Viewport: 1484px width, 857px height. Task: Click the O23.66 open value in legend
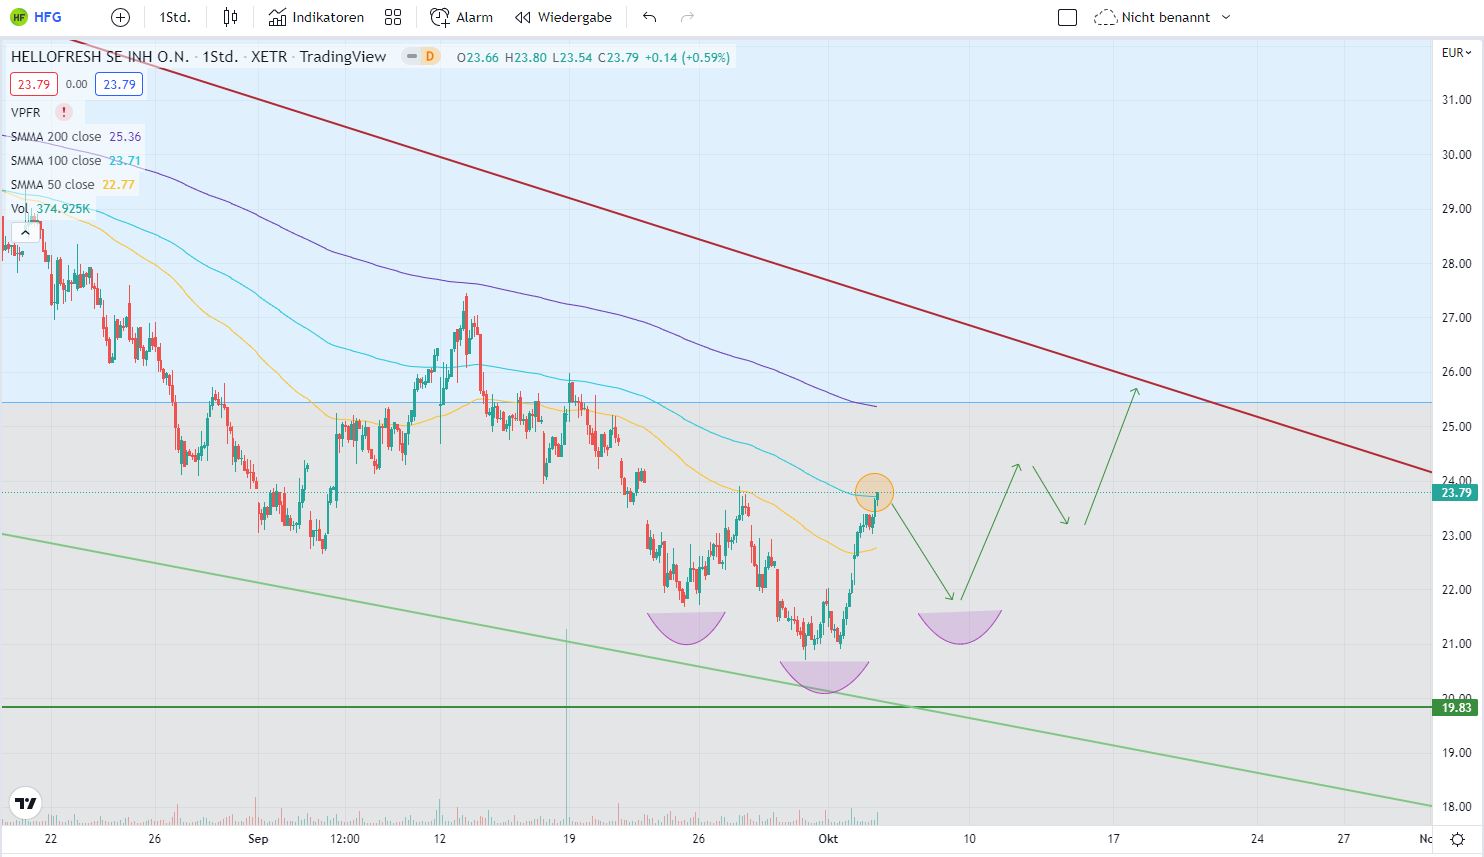pyautogui.click(x=478, y=58)
